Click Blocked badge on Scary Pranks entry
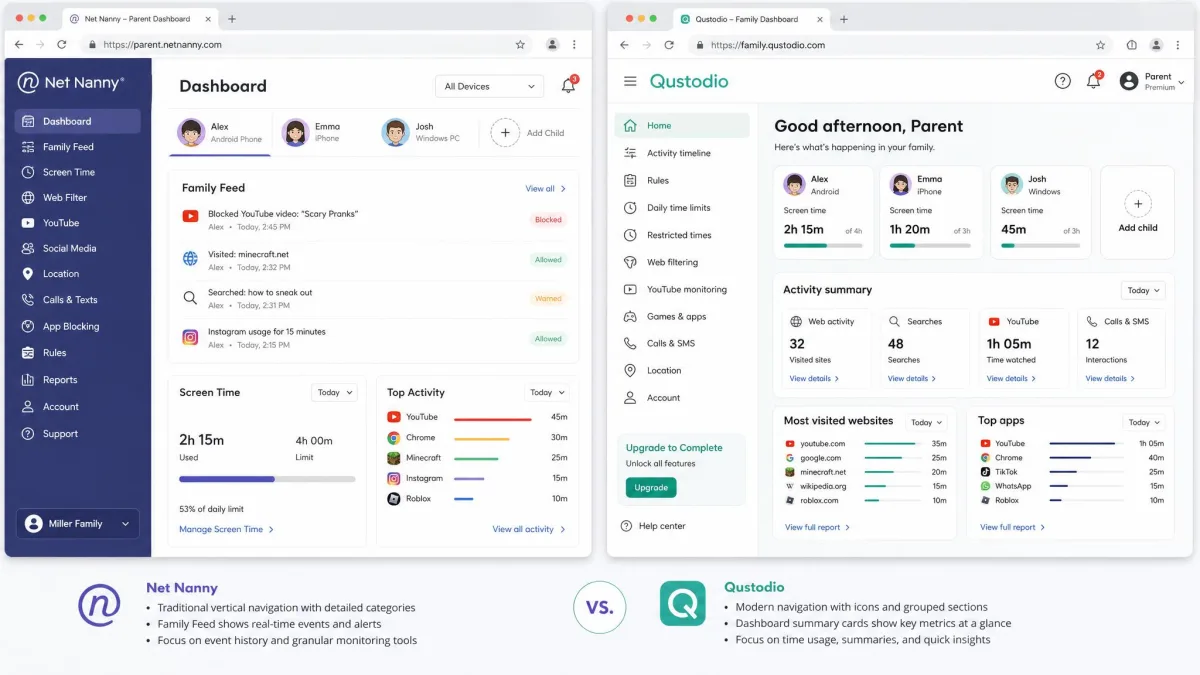Image resolution: width=1200 pixels, height=675 pixels. pos(548,220)
